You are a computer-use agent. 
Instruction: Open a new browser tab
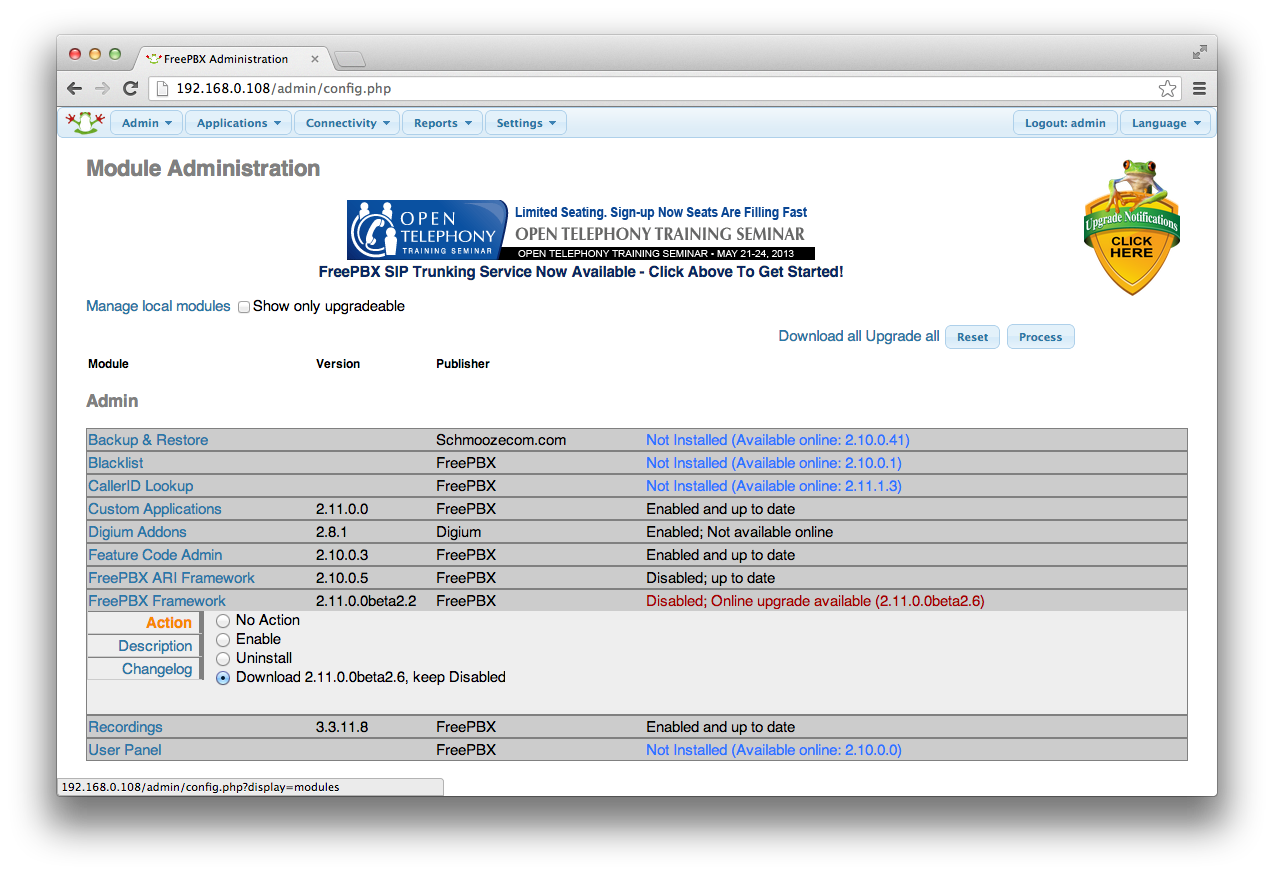pyautogui.click(x=350, y=59)
